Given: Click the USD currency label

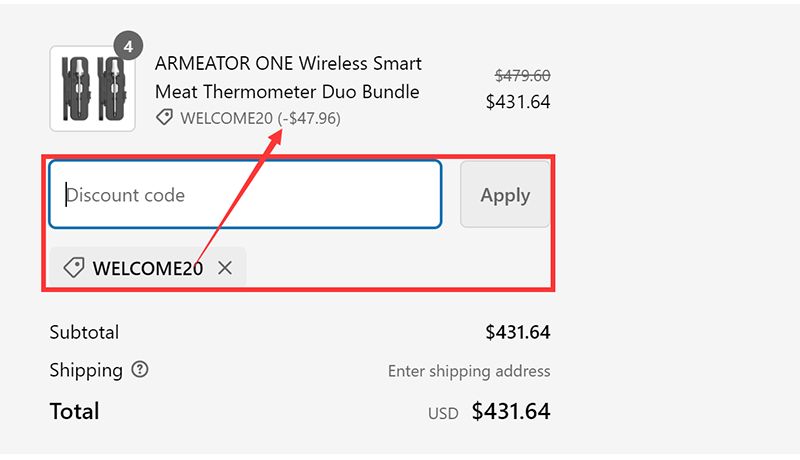Looking at the screenshot, I should click(x=445, y=413).
